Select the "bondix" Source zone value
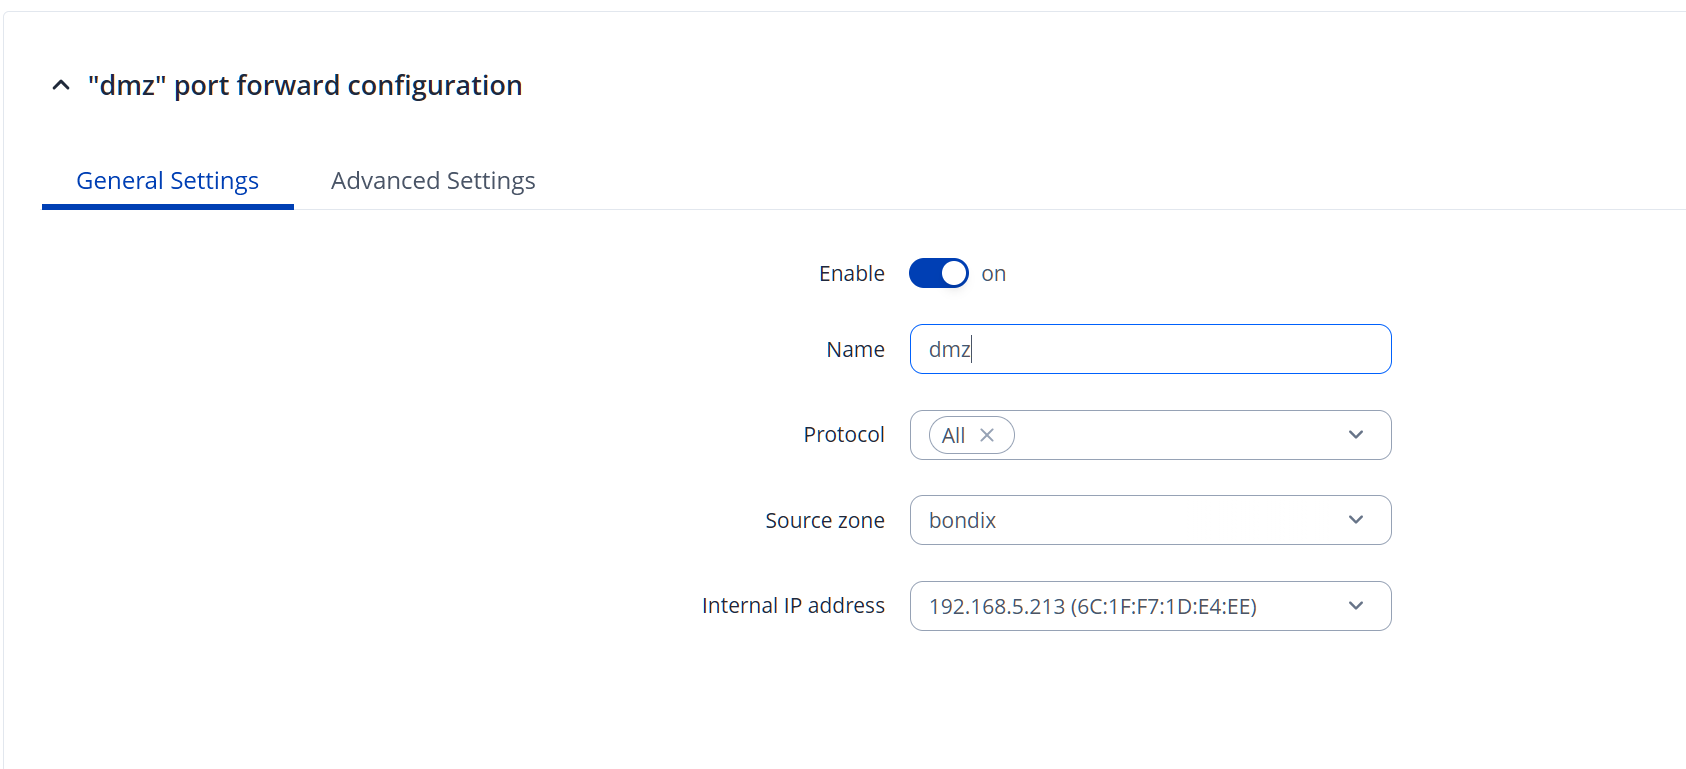The height and width of the screenshot is (769, 1686). [962, 521]
